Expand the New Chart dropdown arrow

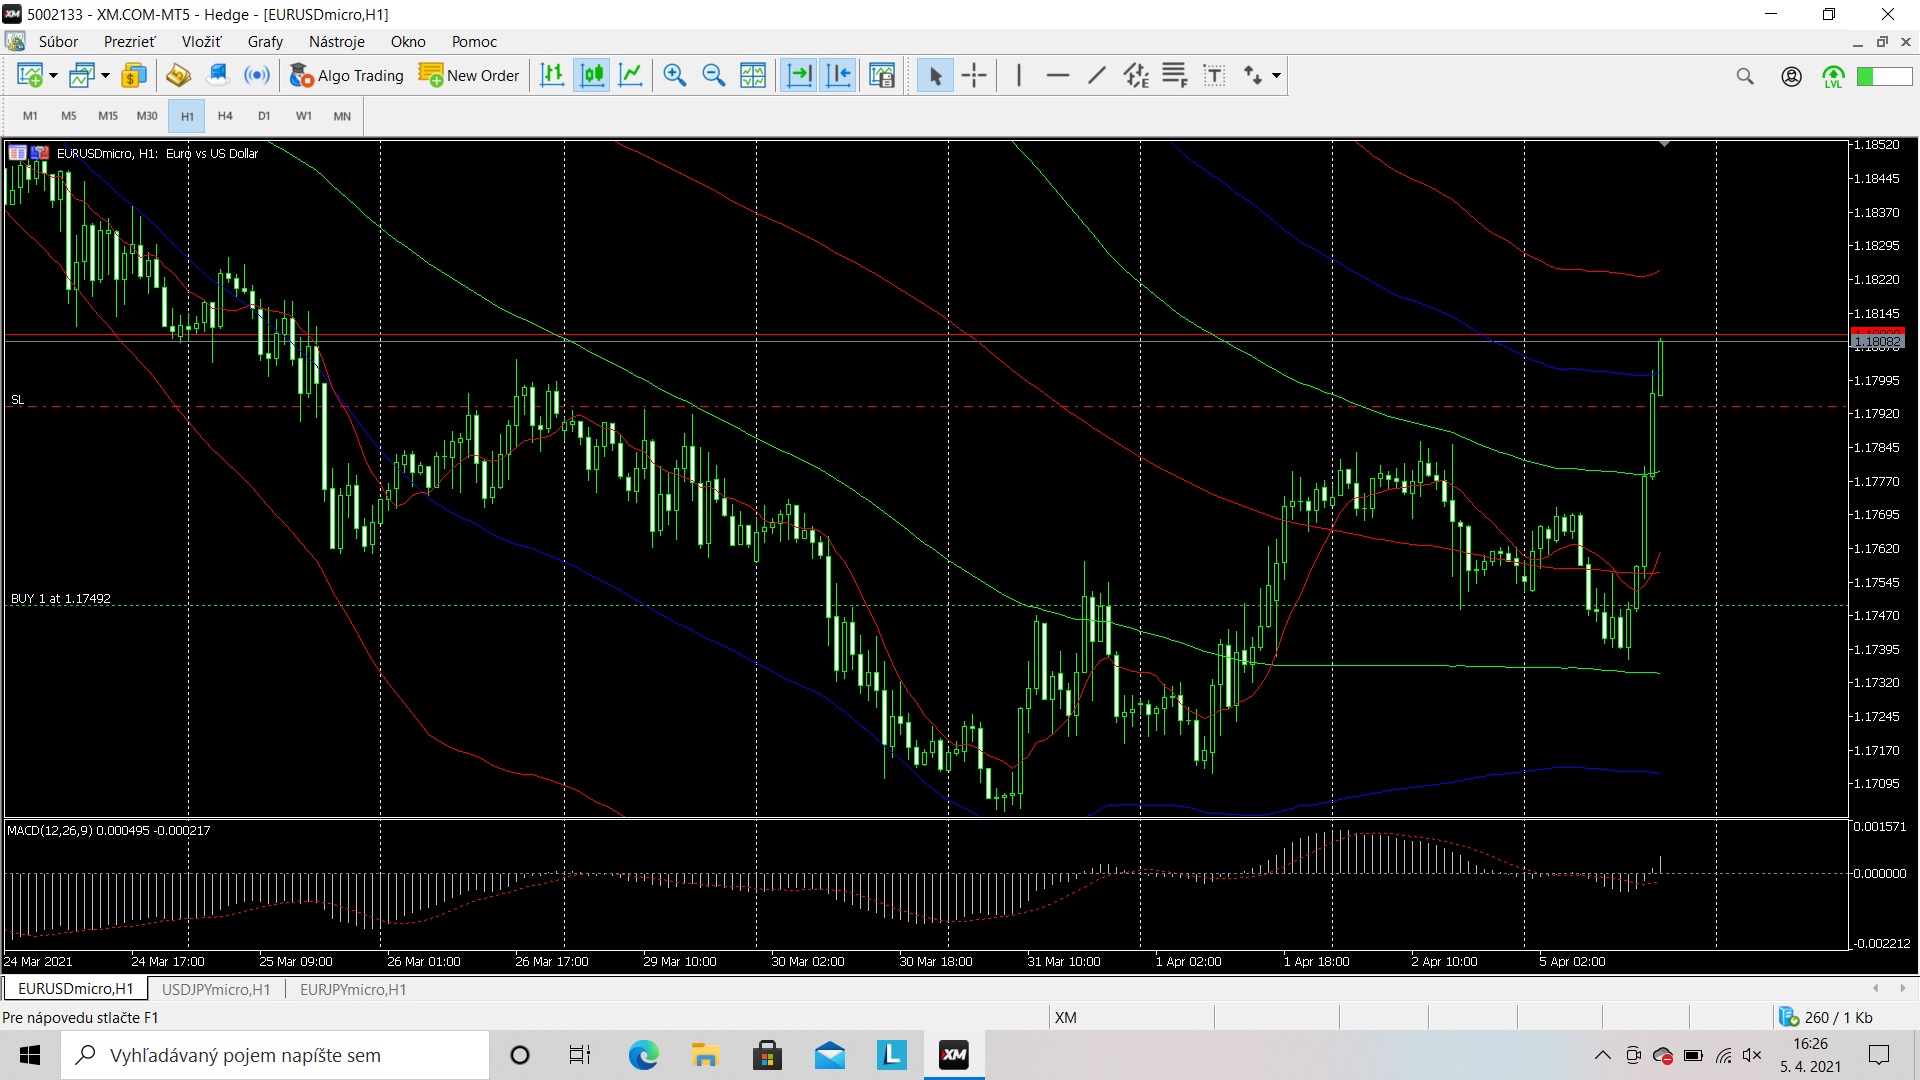53,75
